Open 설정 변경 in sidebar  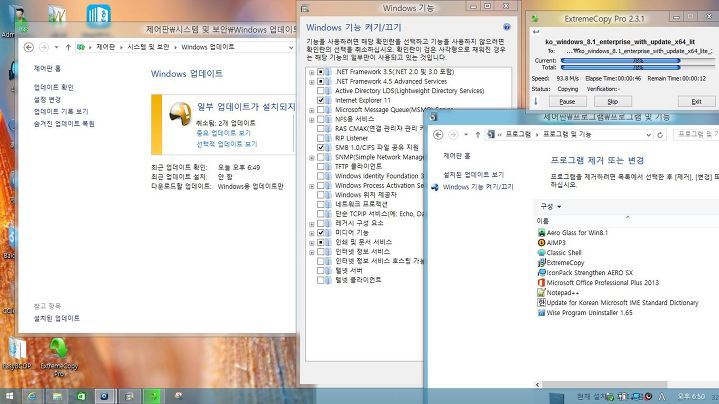point(47,100)
